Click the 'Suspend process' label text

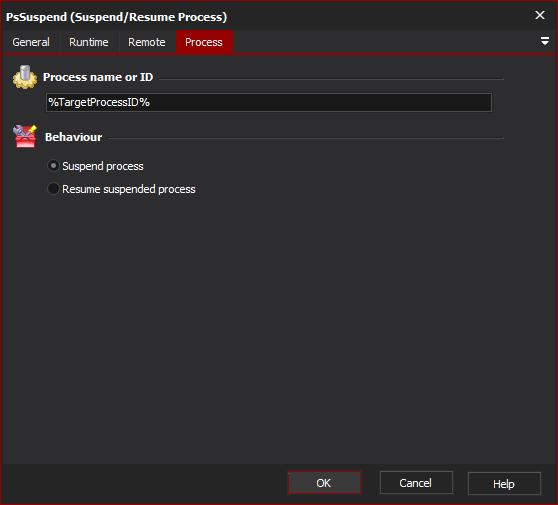pos(103,166)
